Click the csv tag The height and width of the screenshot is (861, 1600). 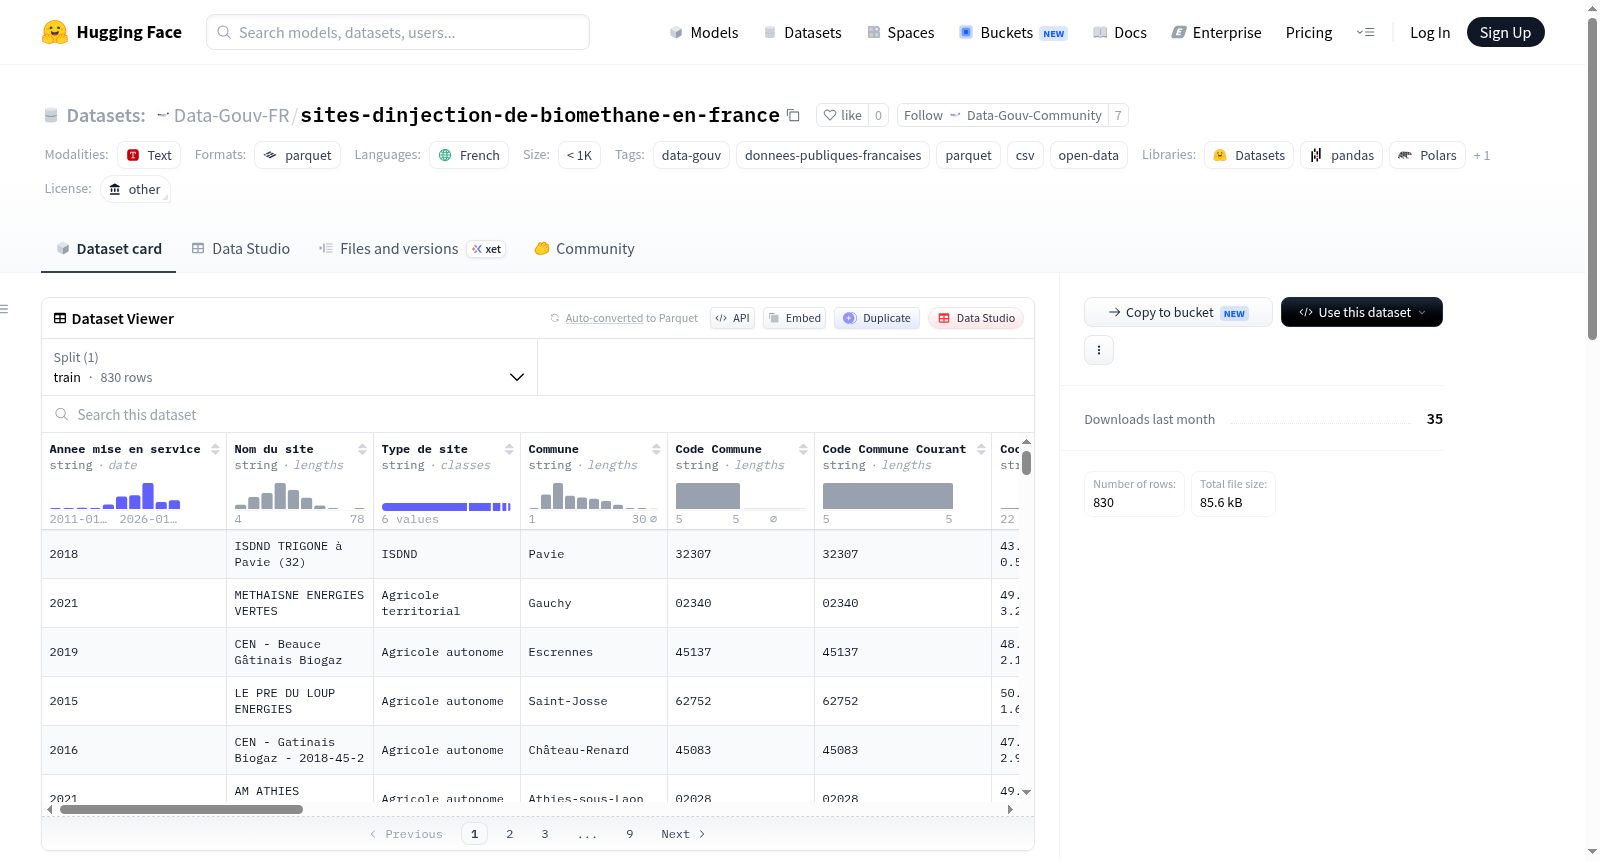coord(1025,155)
